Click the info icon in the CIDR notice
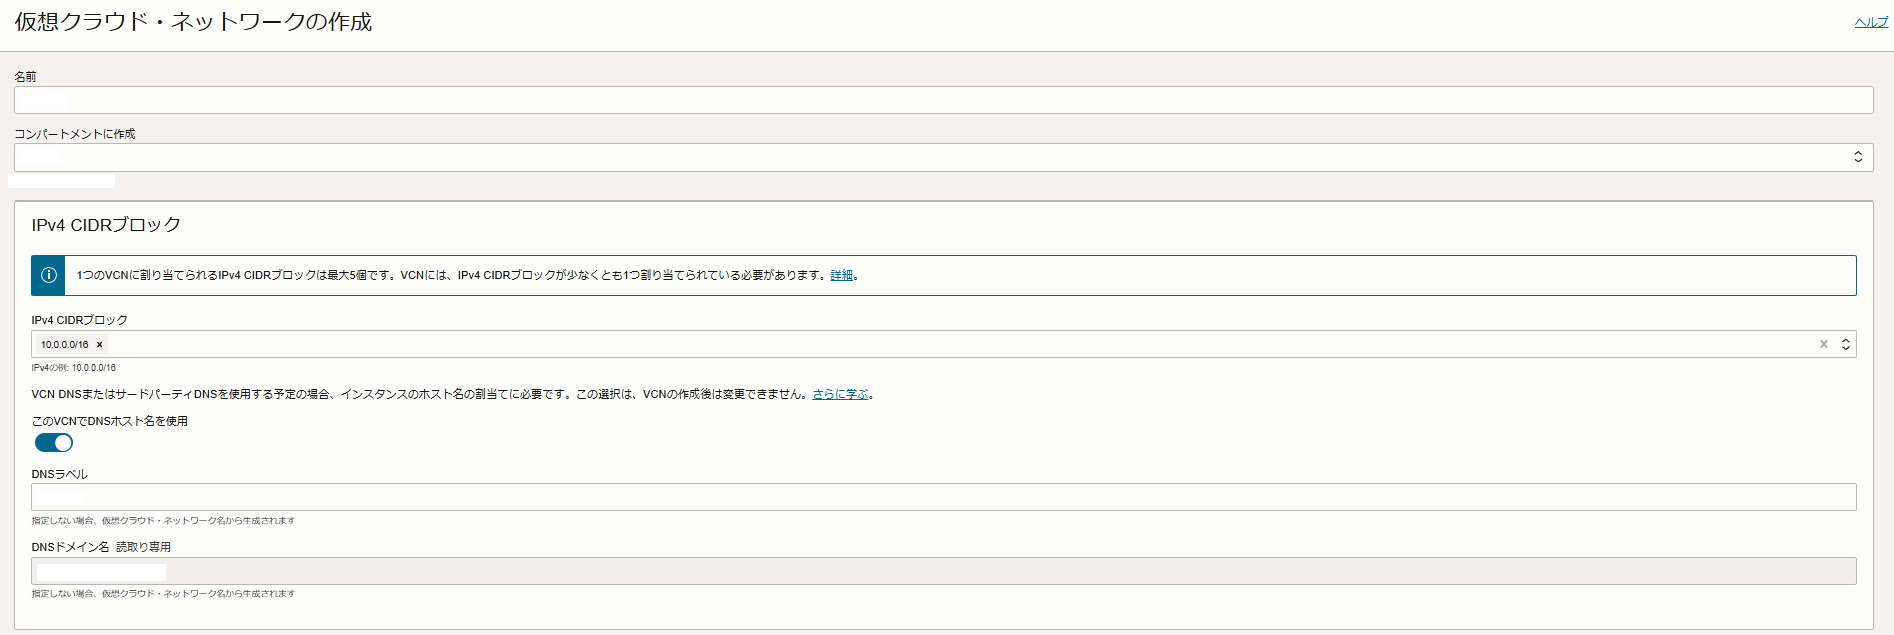Screen dimensions: 1894x635 48,275
